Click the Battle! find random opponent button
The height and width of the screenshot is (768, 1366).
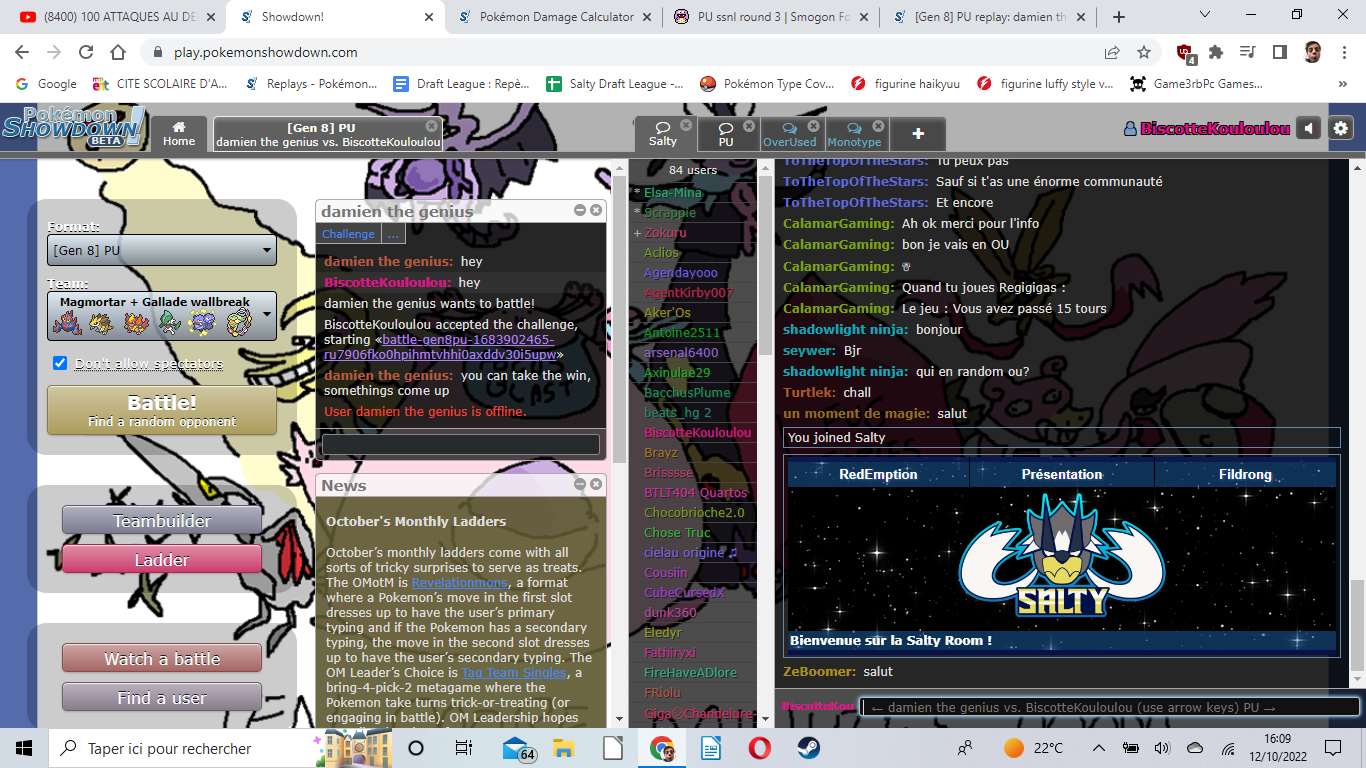tap(162, 411)
